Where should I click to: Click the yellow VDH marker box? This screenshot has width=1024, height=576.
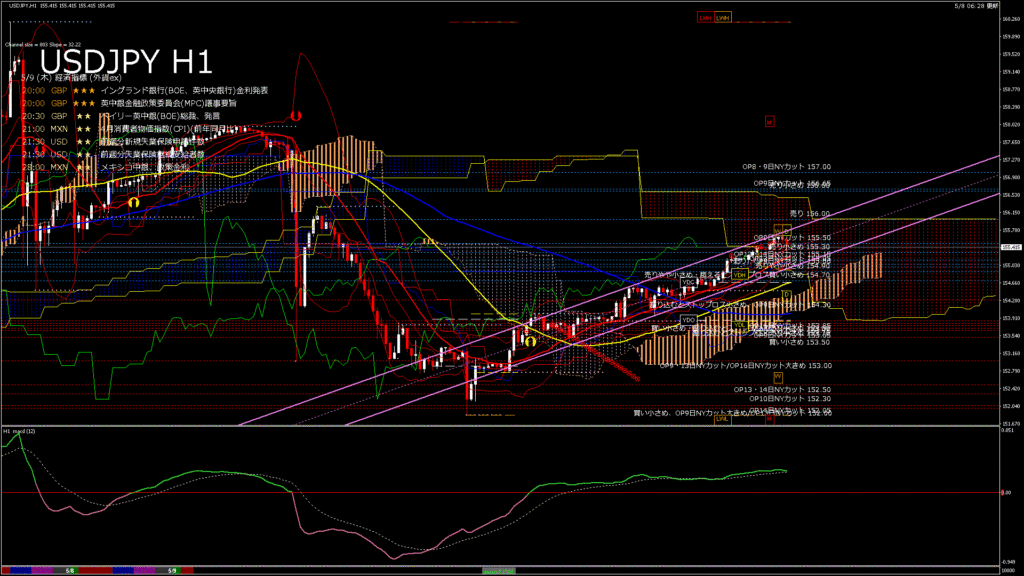739,274
